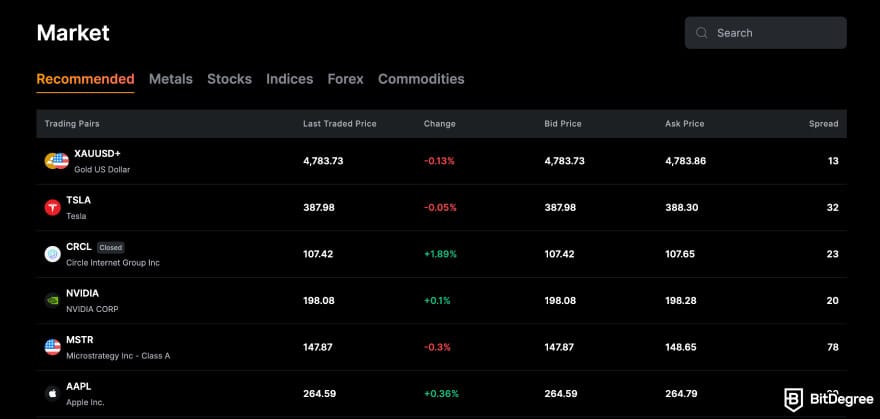Click XAUUSD+ last price 4,783.73
The height and width of the screenshot is (419, 880).
[x=323, y=161]
